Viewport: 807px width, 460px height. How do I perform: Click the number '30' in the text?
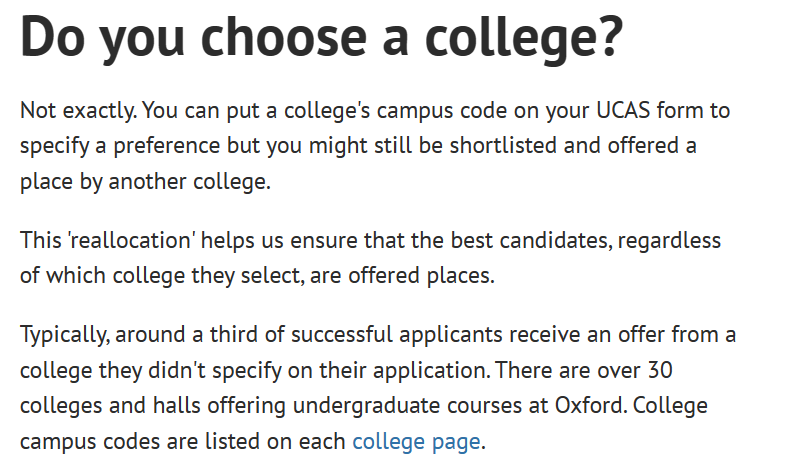[660, 370]
